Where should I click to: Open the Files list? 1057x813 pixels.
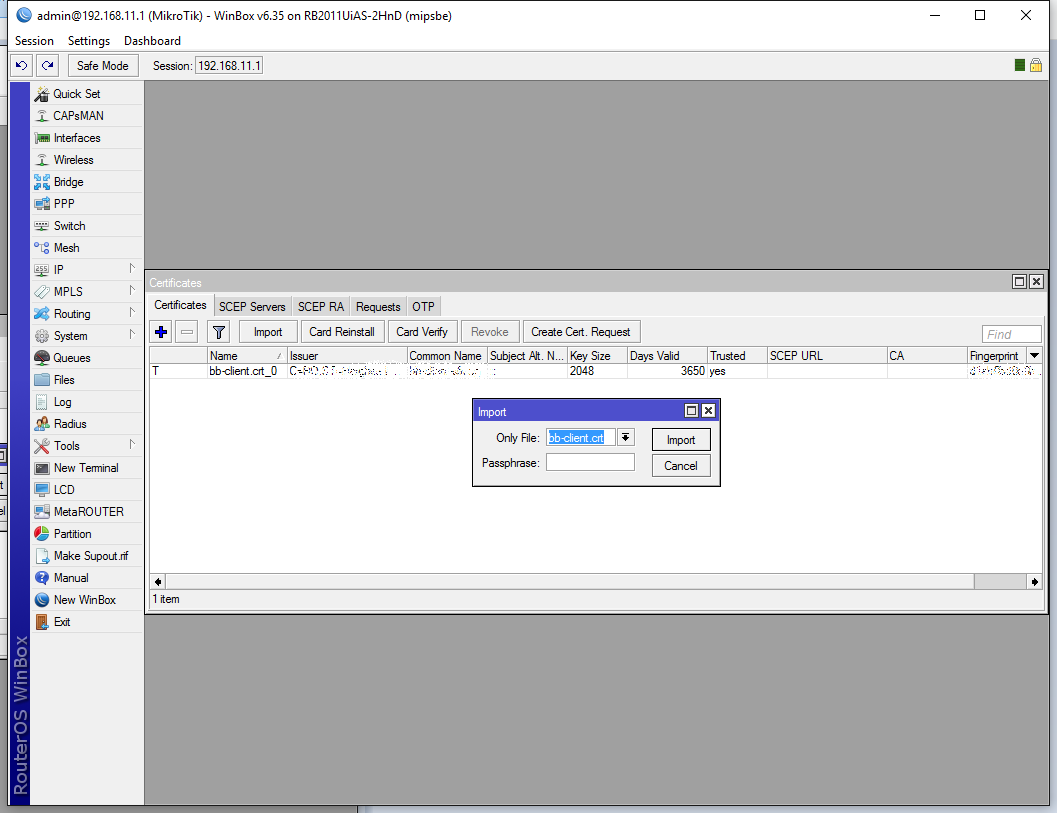(88, 380)
